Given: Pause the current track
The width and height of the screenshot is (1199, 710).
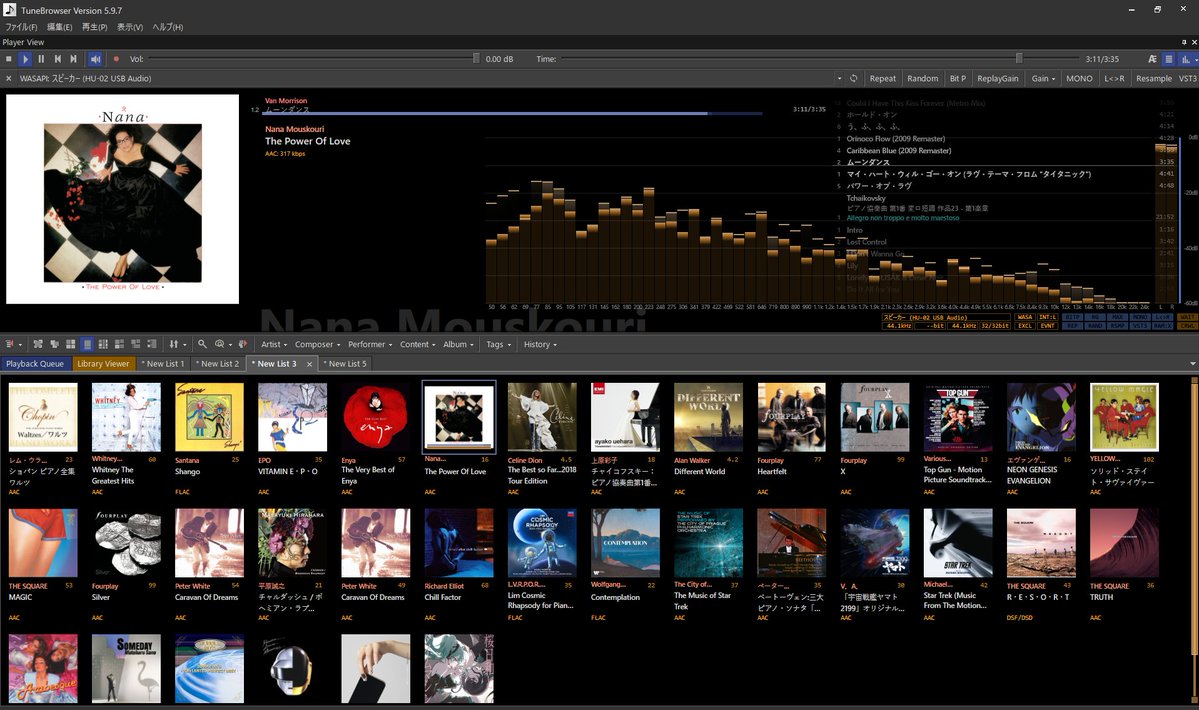Looking at the screenshot, I should [x=41, y=59].
